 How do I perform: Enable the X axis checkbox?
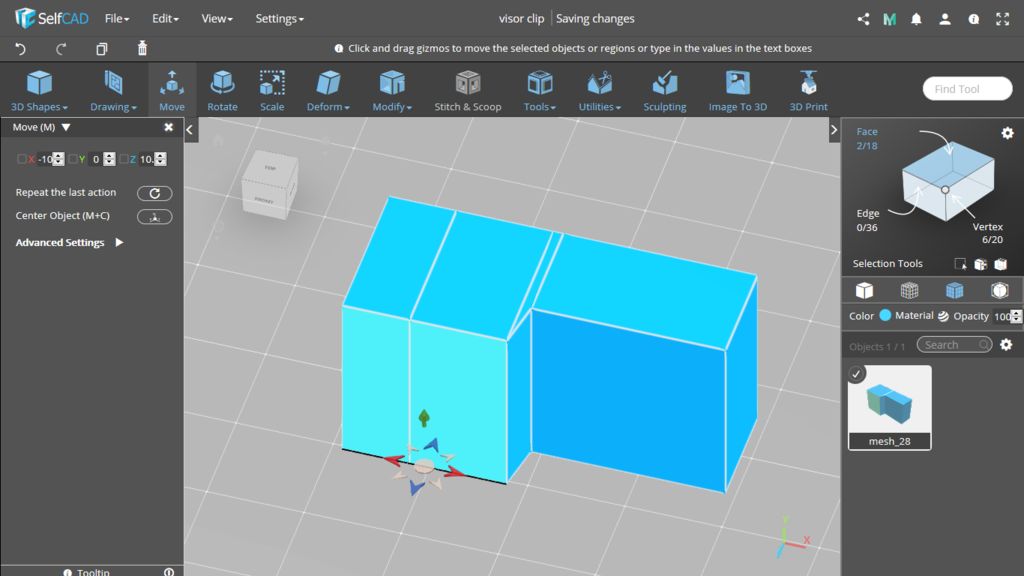point(22,159)
